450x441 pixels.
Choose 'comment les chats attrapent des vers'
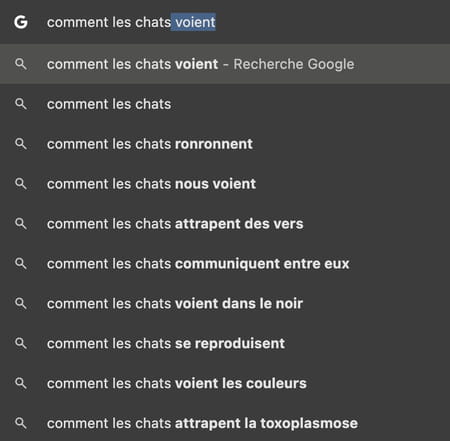[x=225, y=224]
